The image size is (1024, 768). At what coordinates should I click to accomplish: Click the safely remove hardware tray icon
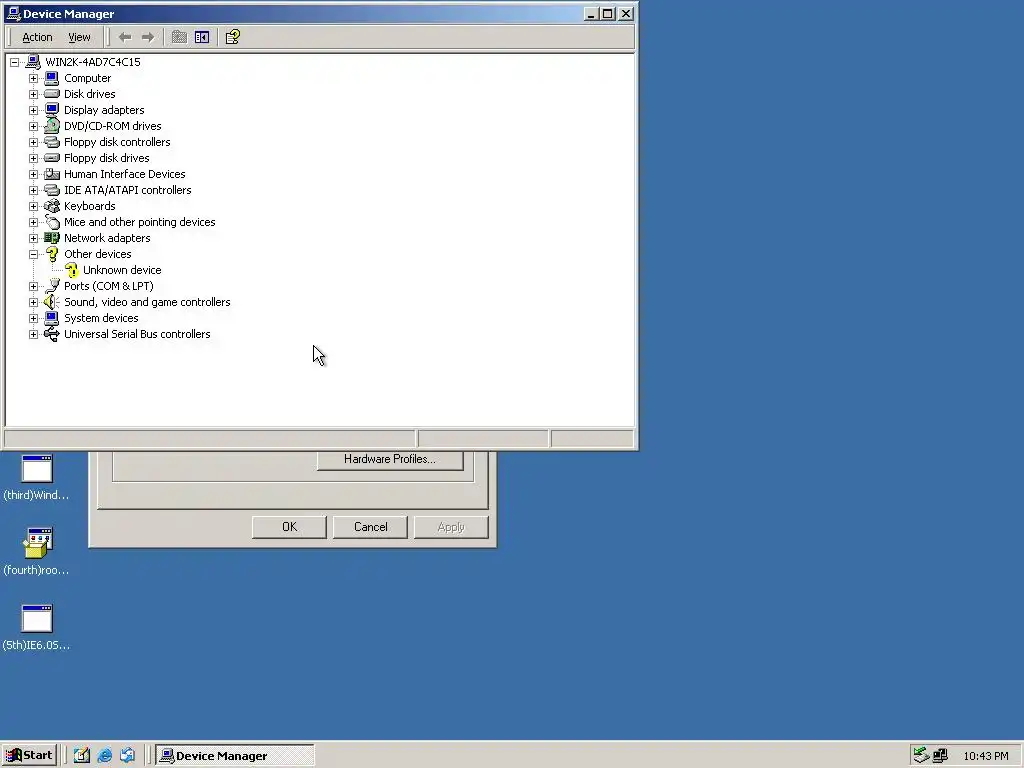(921, 756)
